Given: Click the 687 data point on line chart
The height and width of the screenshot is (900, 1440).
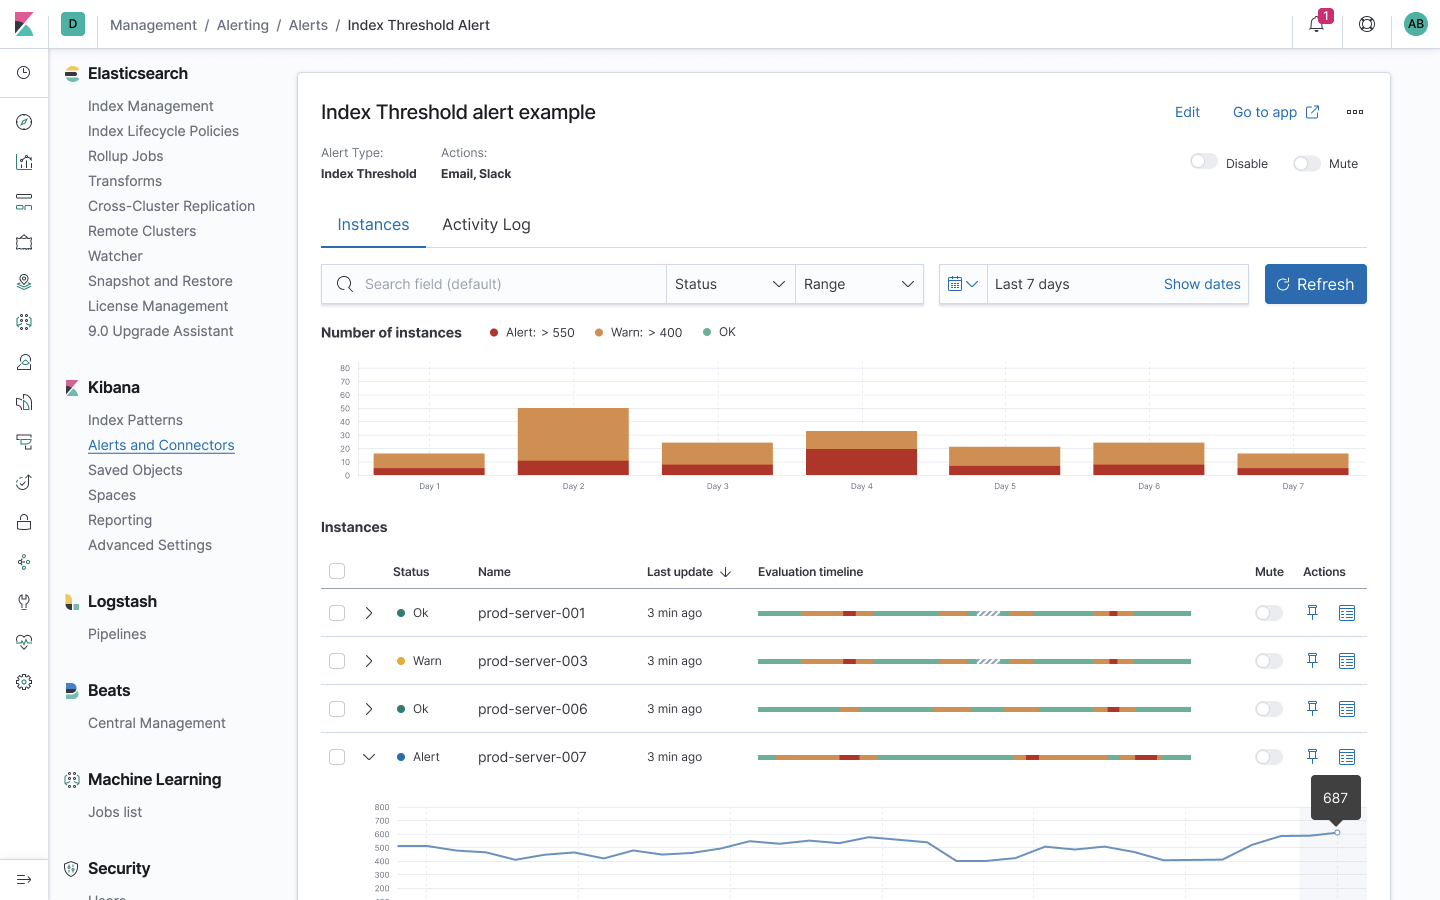Looking at the screenshot, I should click(x=1337, y=832).
